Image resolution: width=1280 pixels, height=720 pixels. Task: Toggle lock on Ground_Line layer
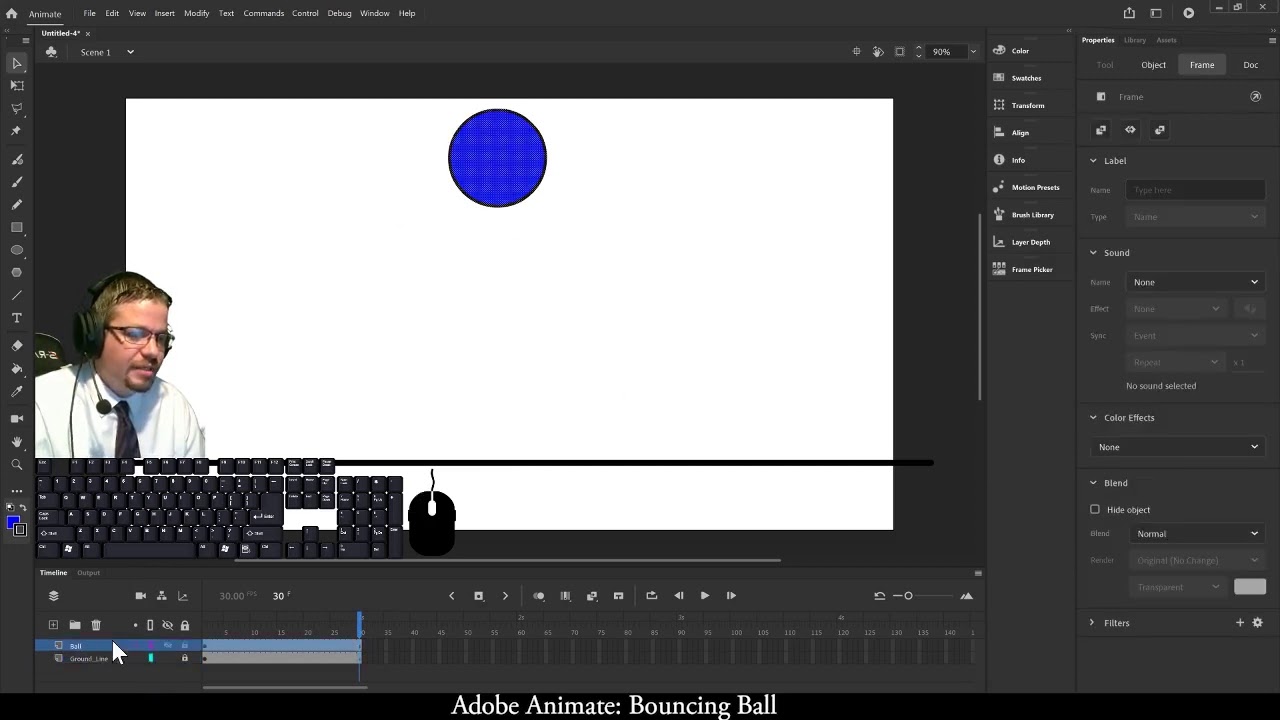184,658
